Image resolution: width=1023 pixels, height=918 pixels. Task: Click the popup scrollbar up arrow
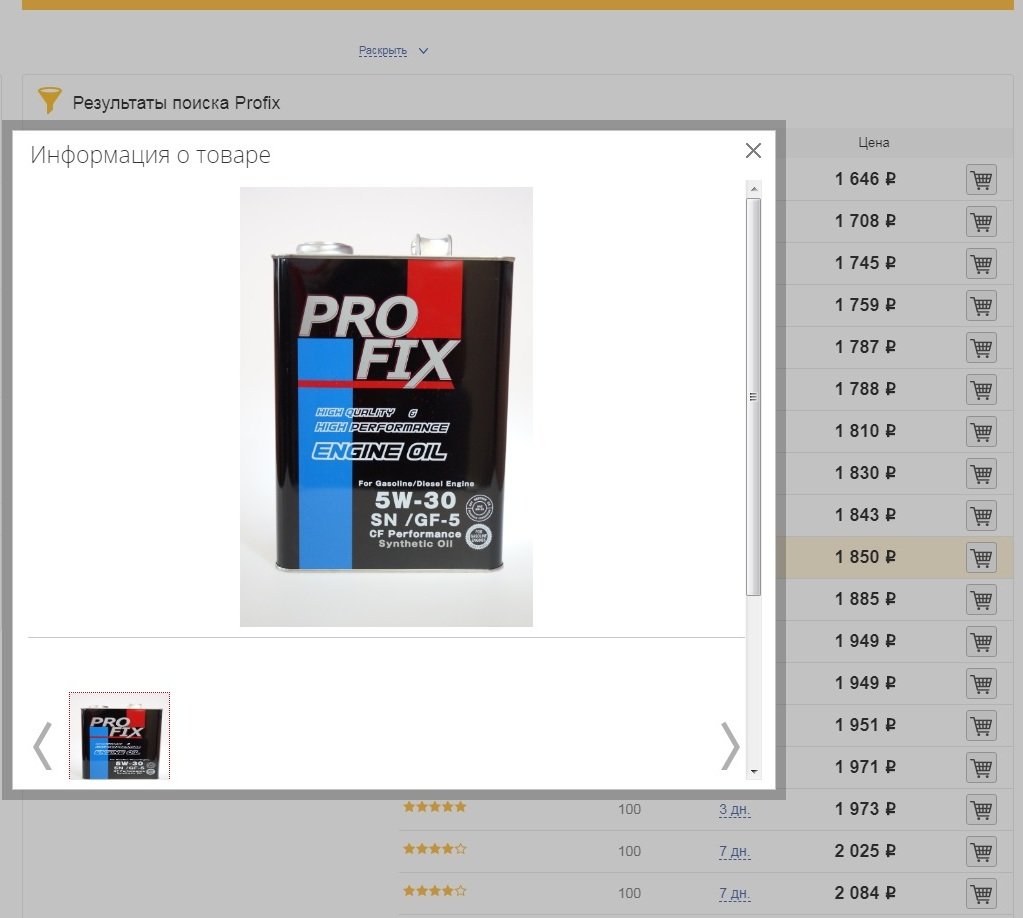point(754,189)
